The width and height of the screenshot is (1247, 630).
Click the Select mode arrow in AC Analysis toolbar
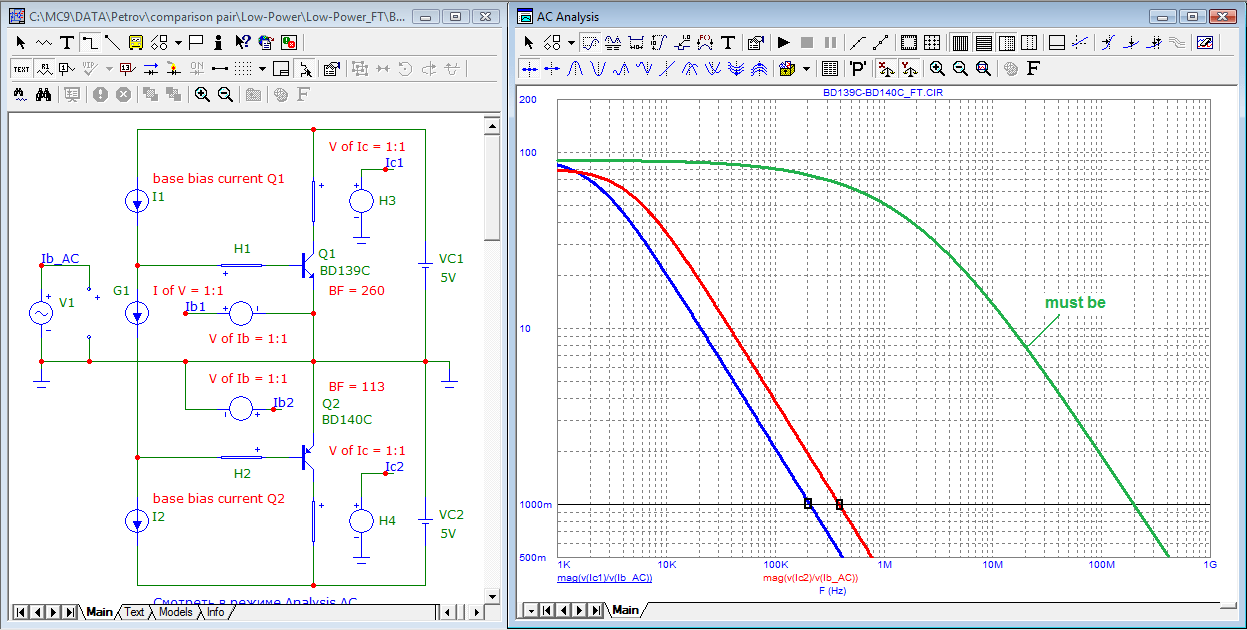530,42
